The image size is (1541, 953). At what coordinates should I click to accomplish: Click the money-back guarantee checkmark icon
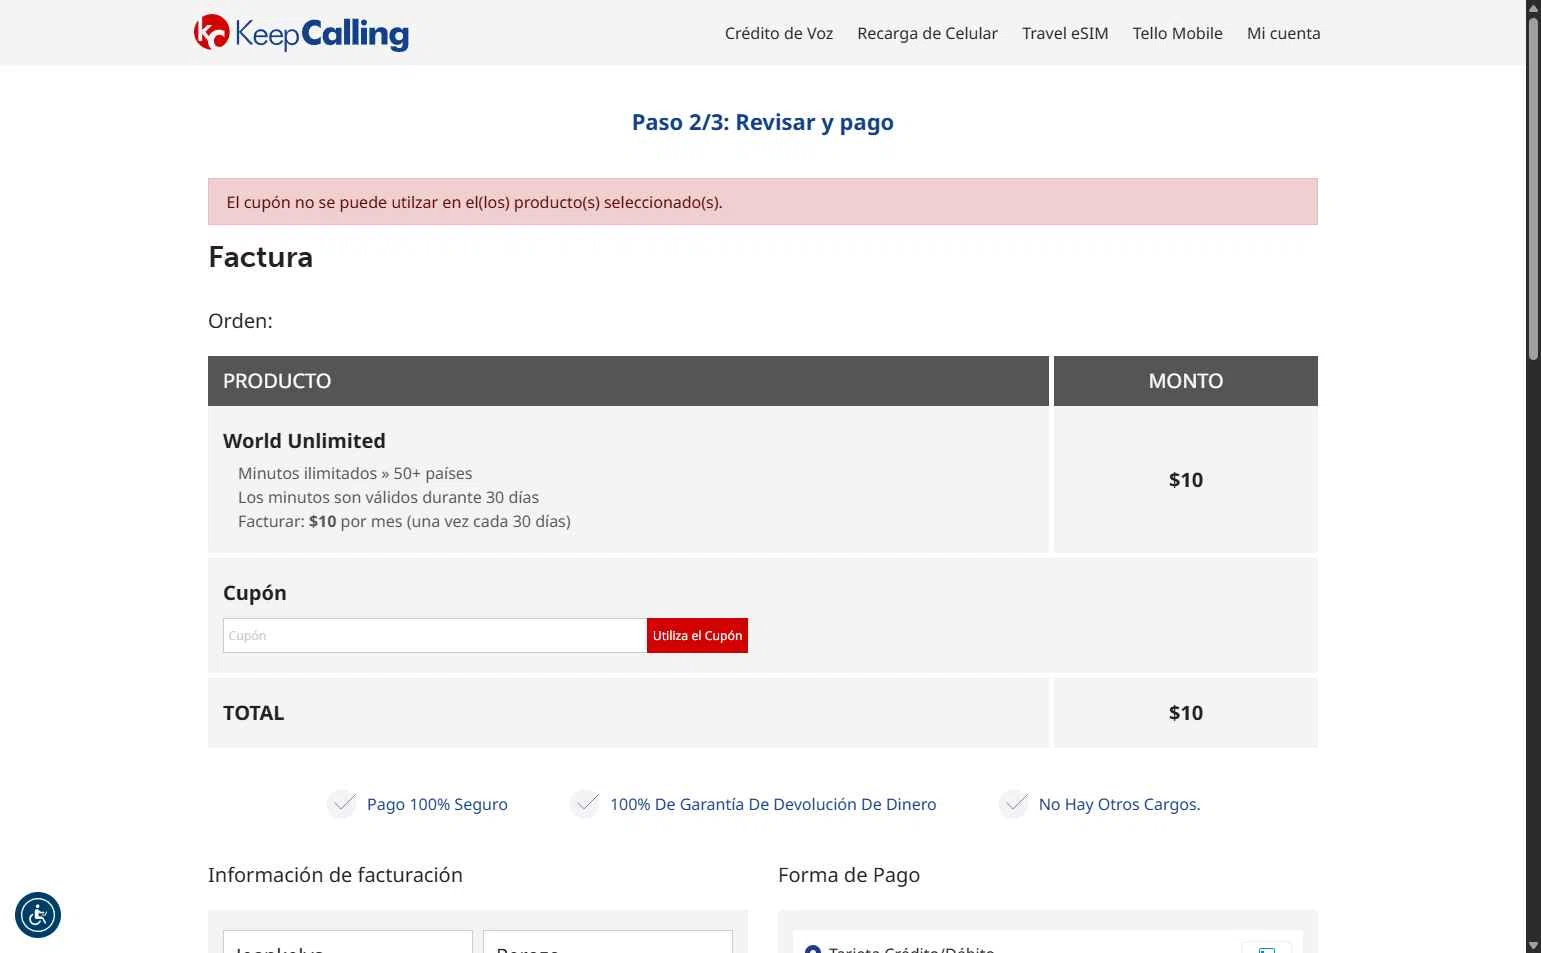pos(585,804)
